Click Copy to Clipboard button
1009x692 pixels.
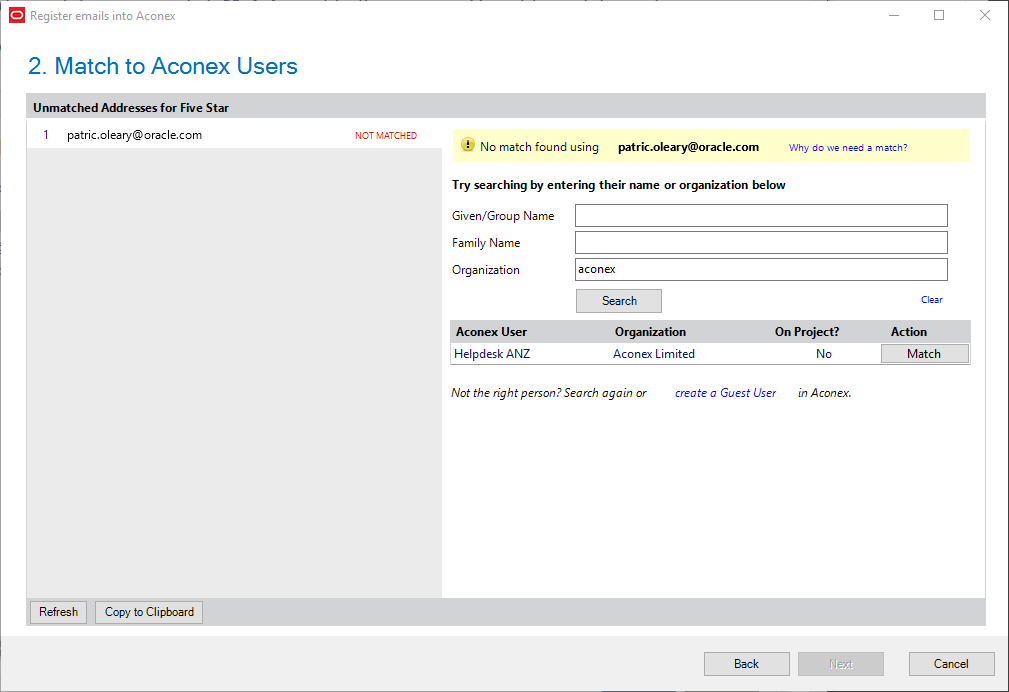149,612
